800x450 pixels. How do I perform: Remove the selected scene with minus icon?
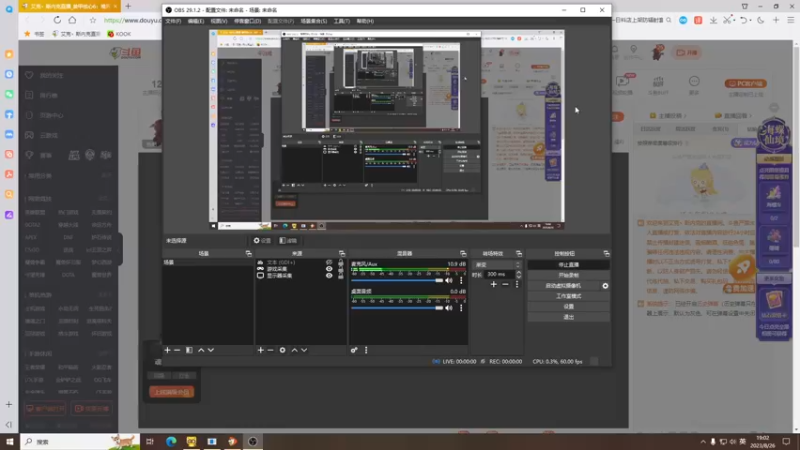pos(177,350)
